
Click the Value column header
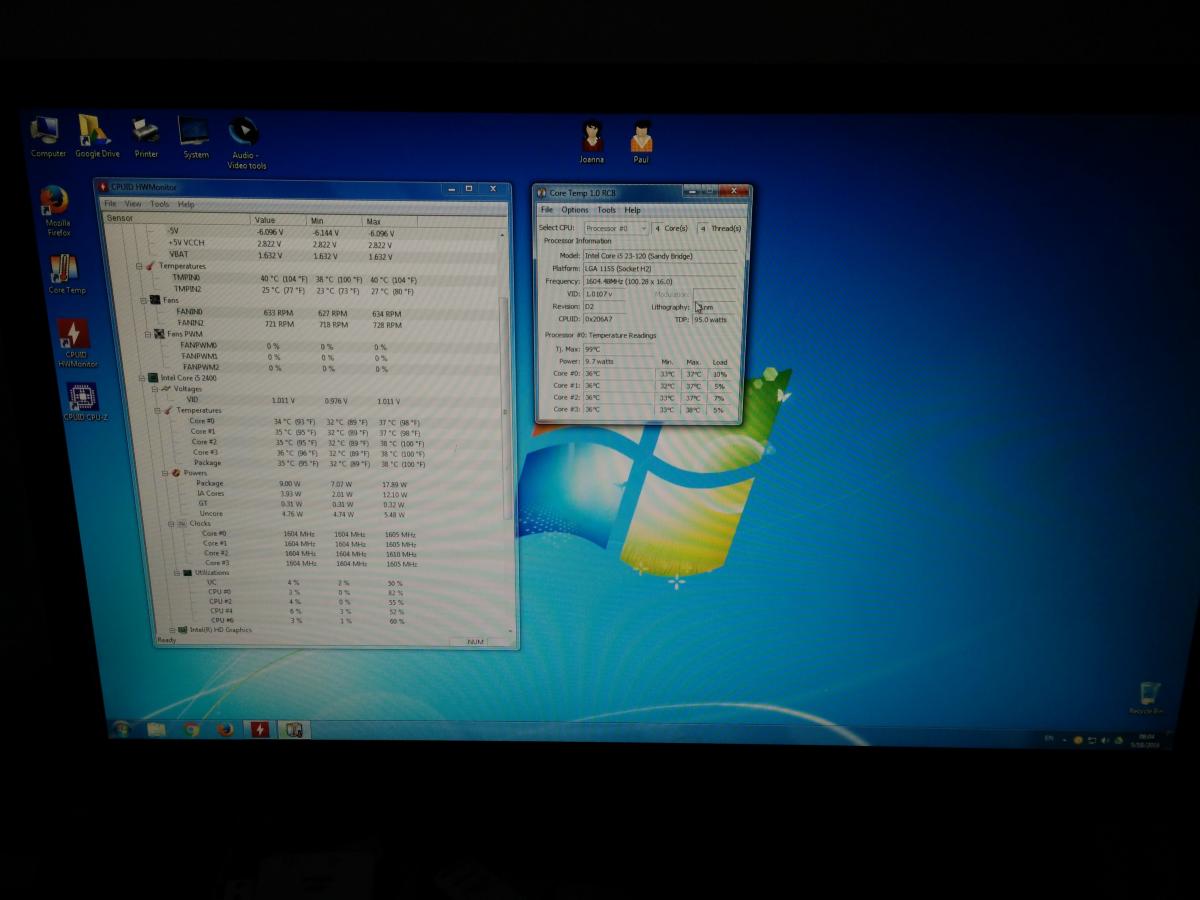coord(278,220)
